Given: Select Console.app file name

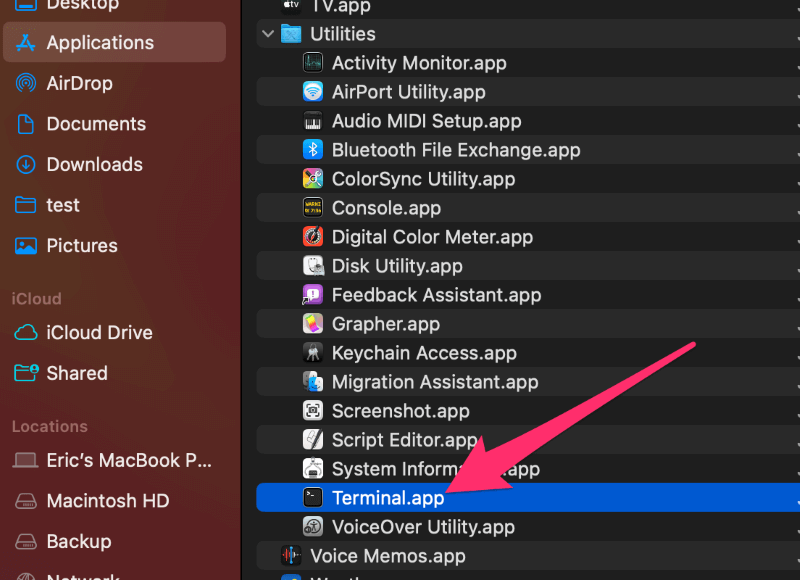Looking at the screenshot, I should [387, 208].
